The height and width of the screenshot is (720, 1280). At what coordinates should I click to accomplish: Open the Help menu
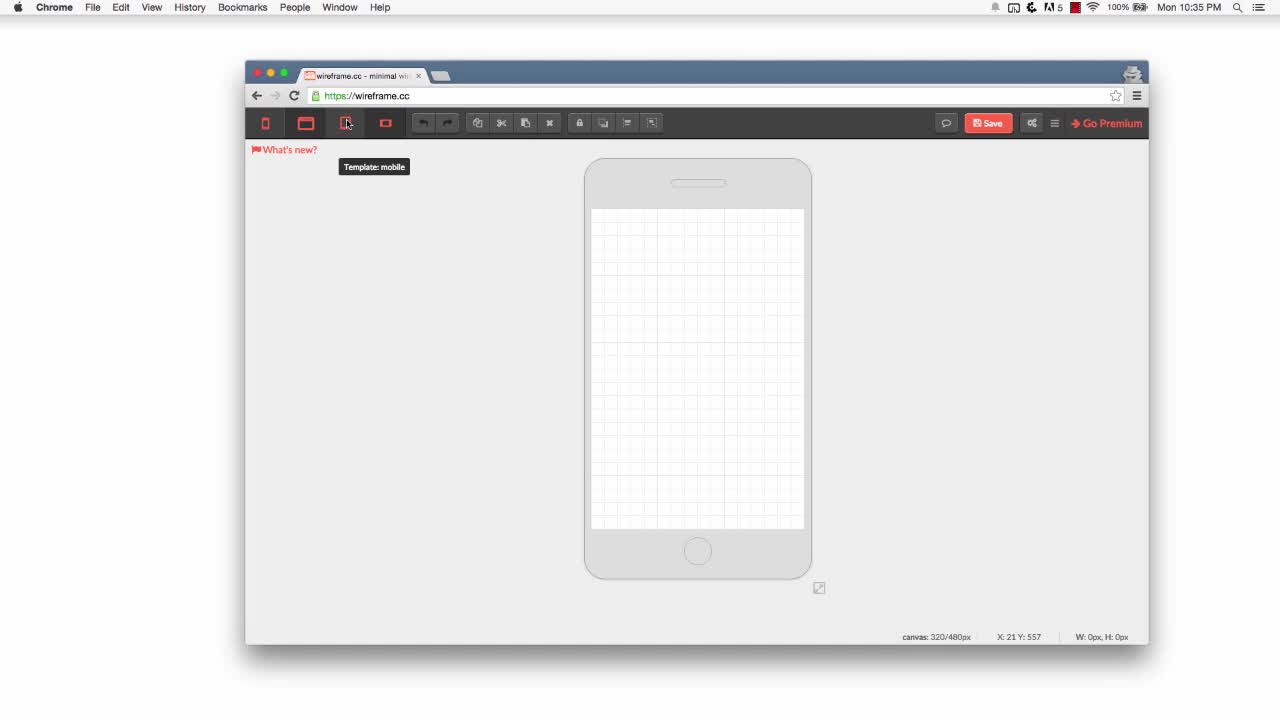380,7
